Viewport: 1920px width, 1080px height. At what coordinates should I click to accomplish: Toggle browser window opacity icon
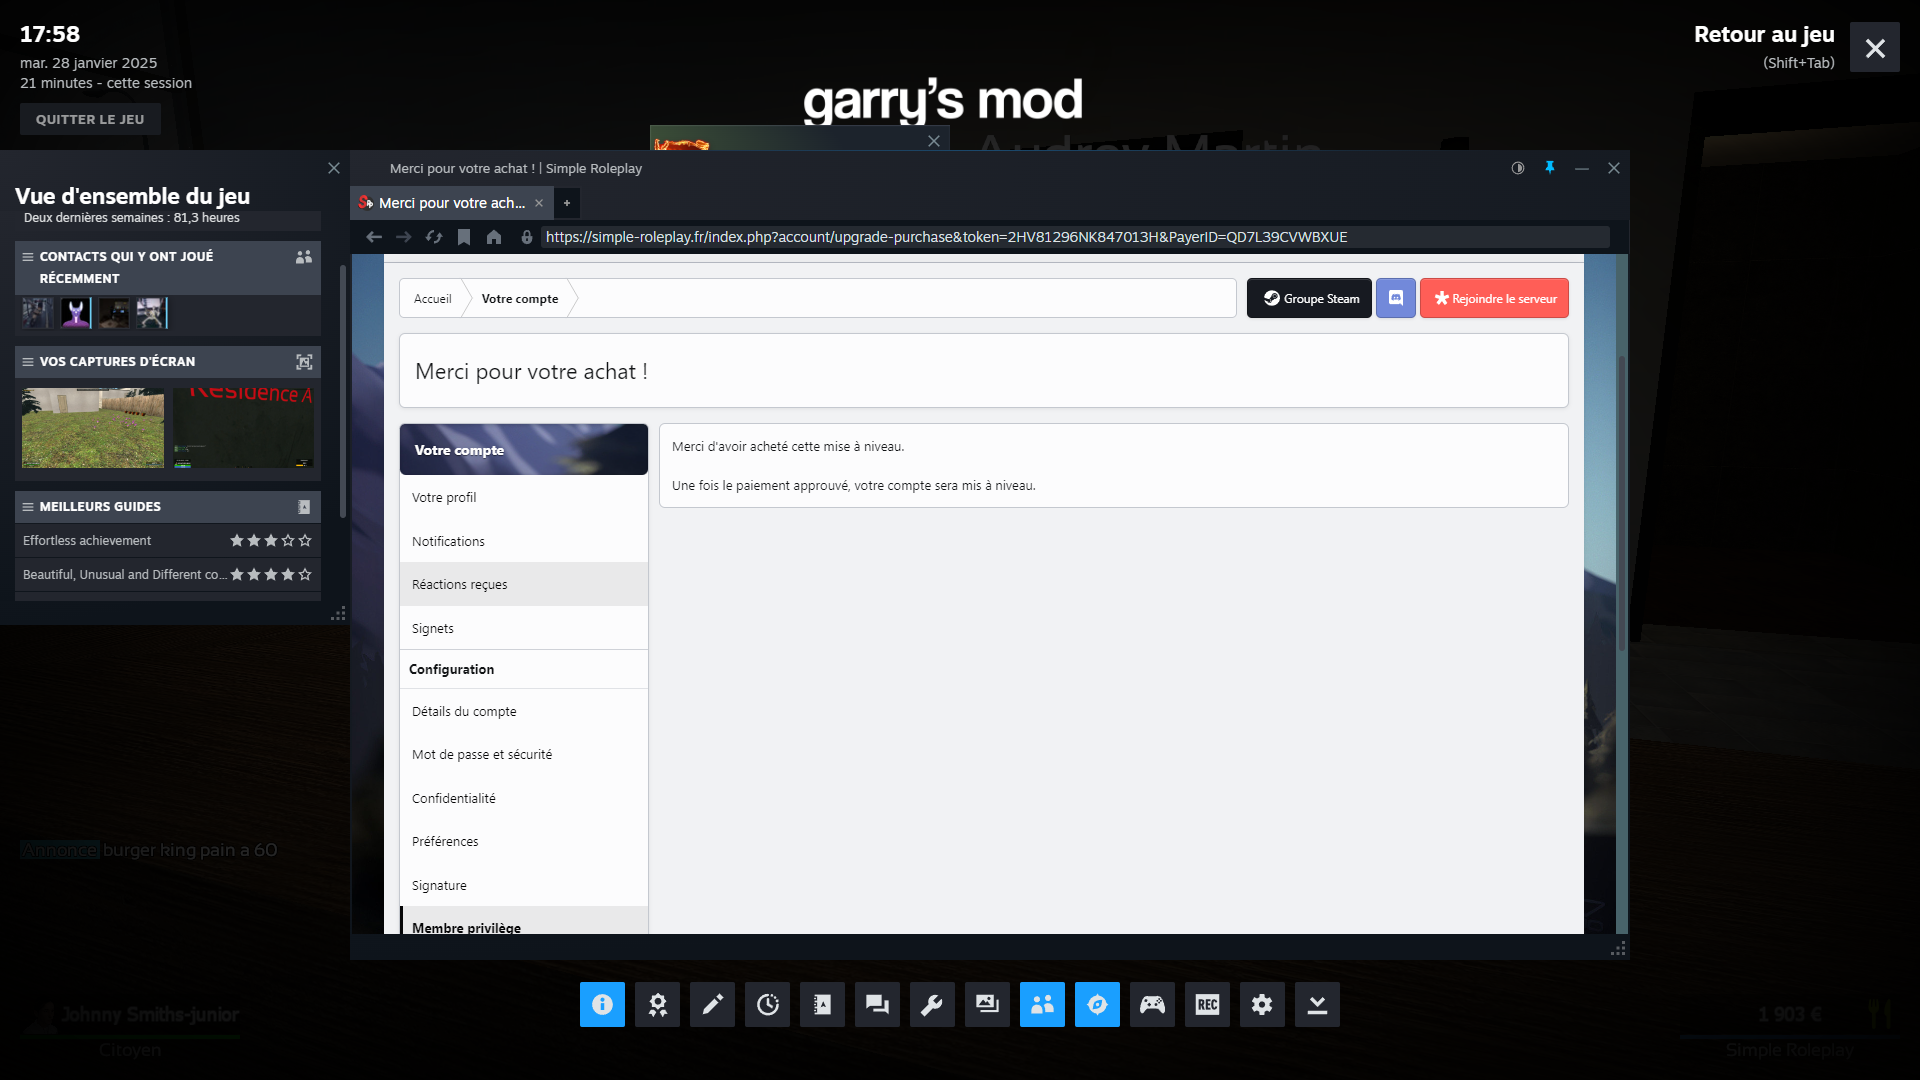(1518, 168)
